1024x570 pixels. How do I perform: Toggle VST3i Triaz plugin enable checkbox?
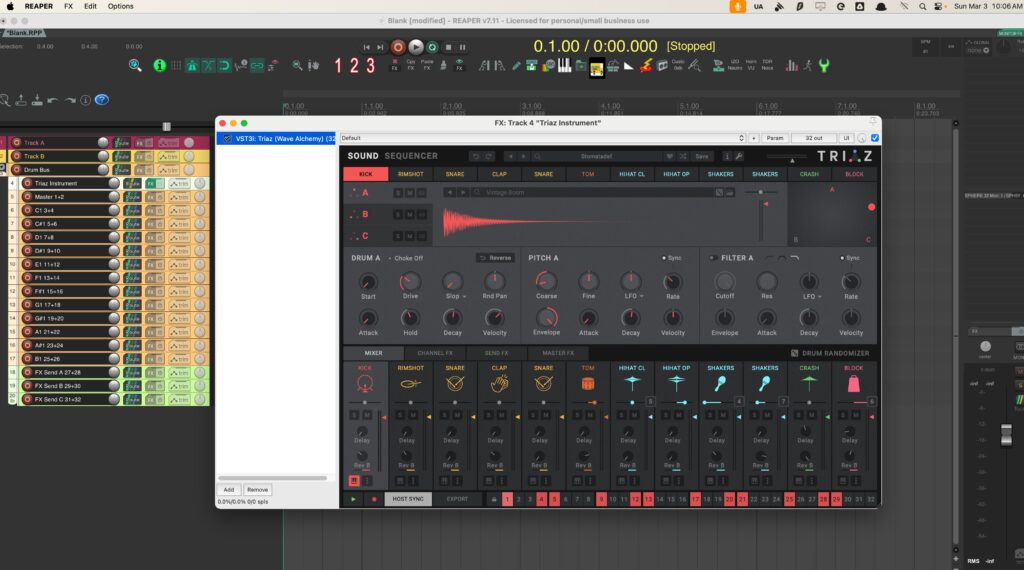227,138
